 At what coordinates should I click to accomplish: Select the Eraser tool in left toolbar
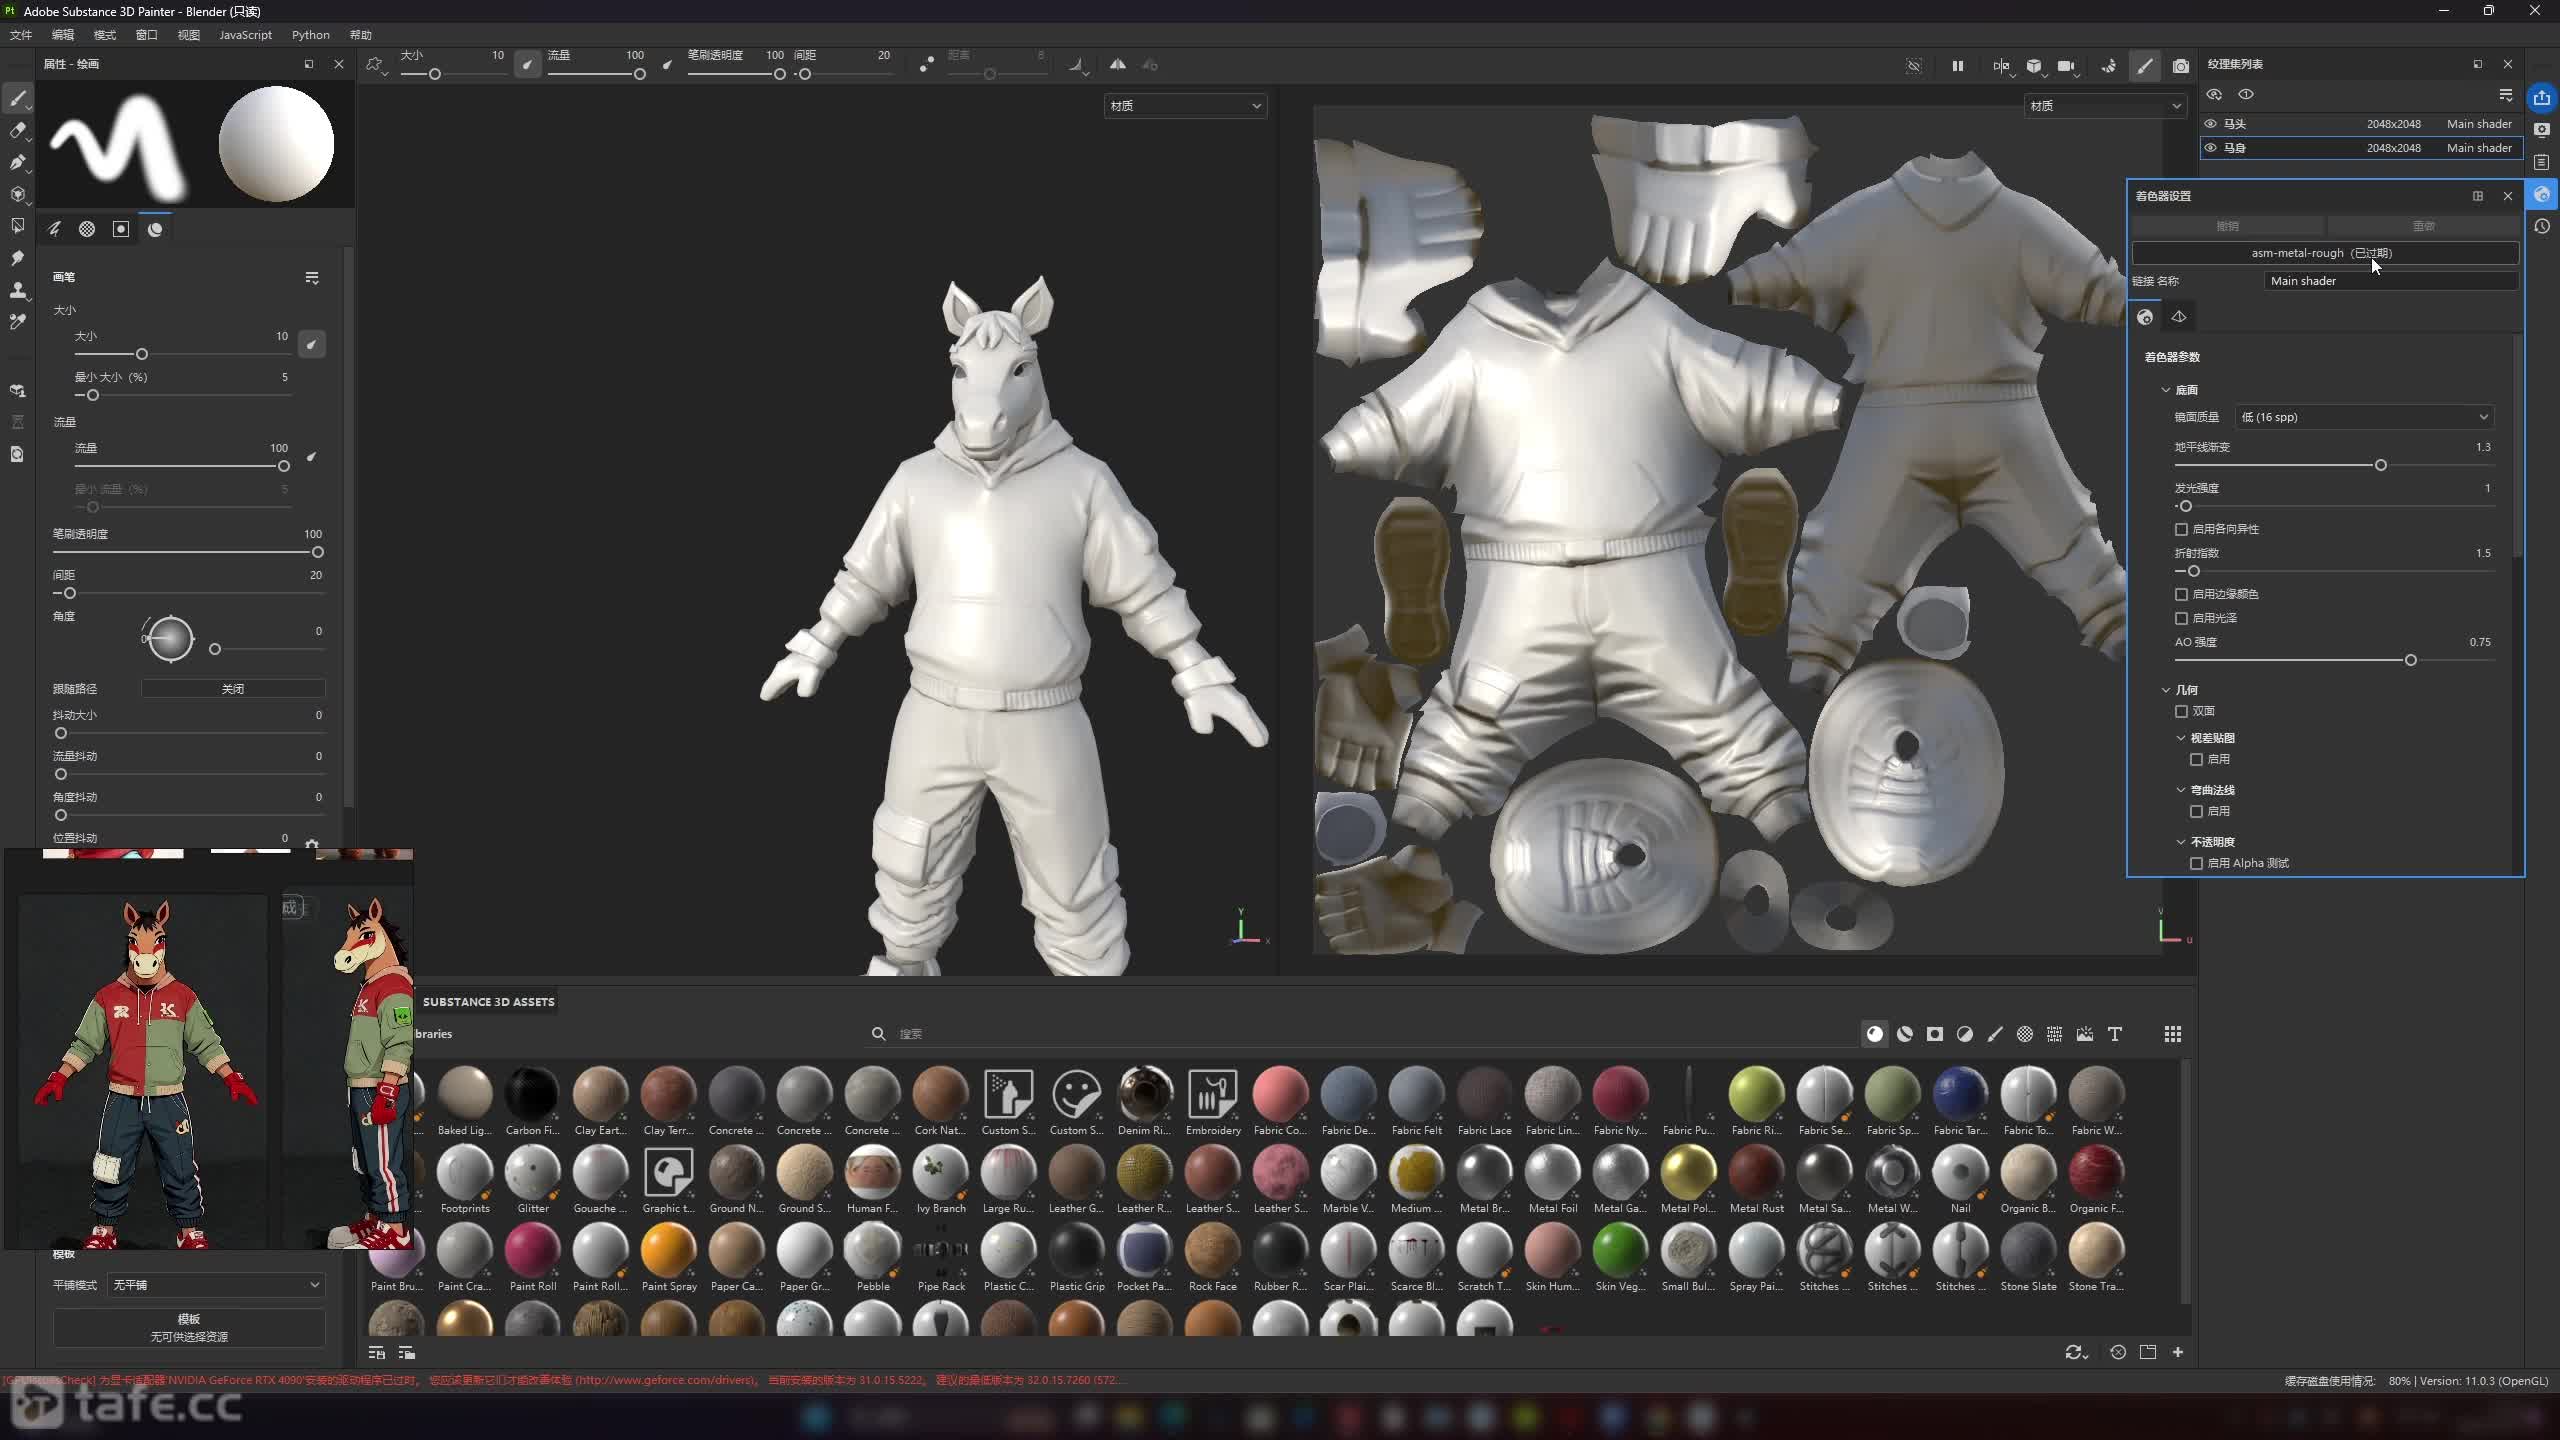coord(17,130)
